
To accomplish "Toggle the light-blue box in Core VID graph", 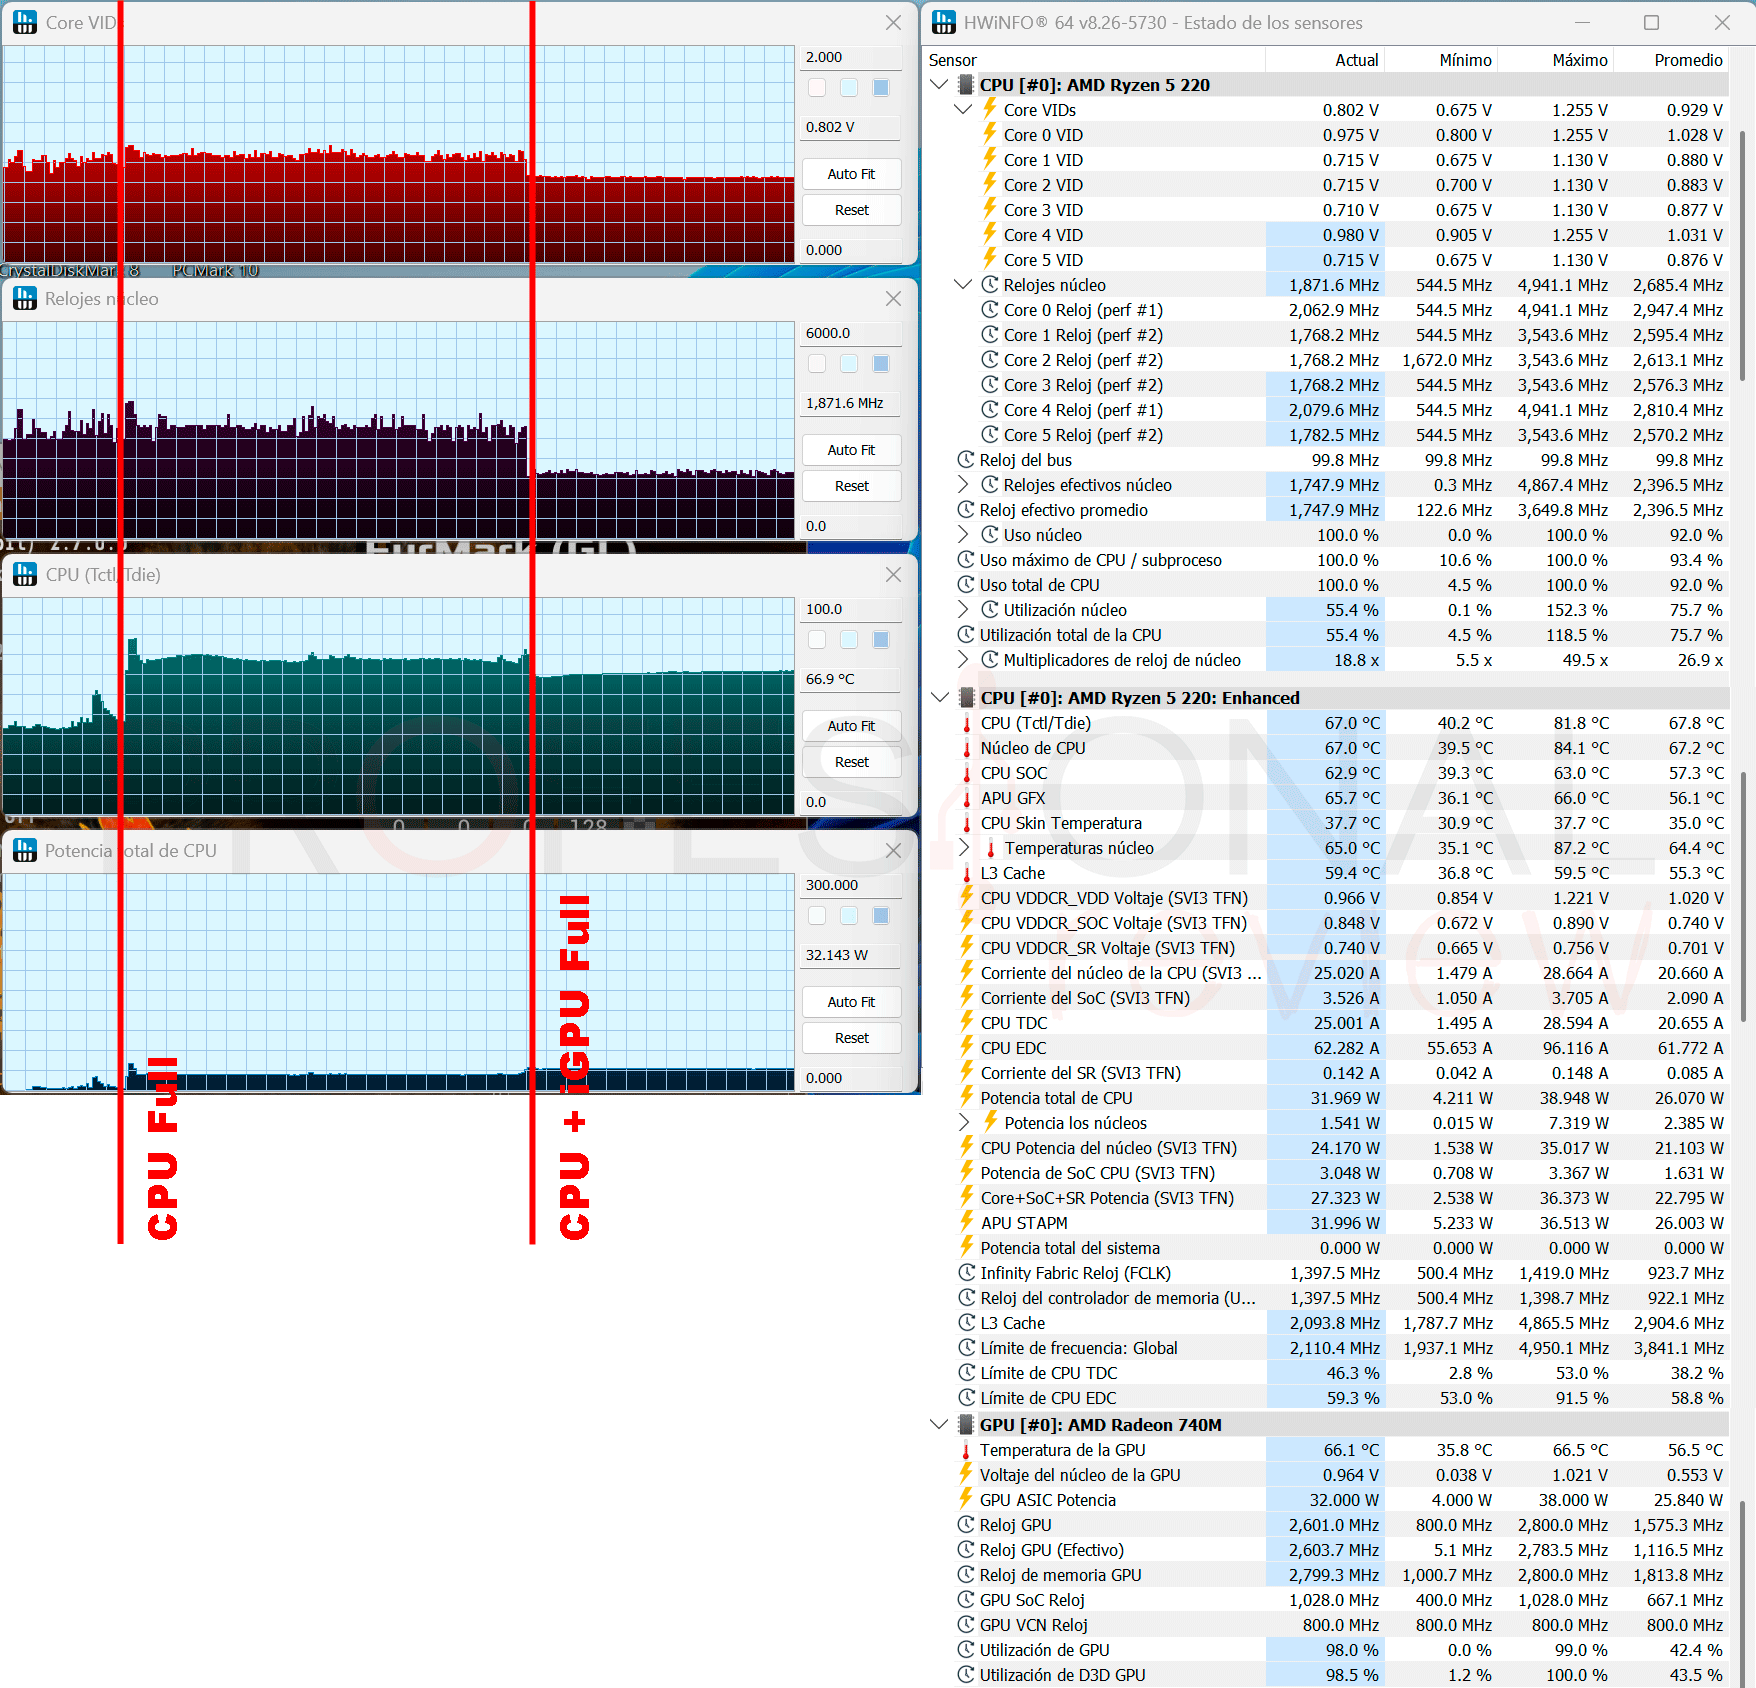I will pos(849,88).
